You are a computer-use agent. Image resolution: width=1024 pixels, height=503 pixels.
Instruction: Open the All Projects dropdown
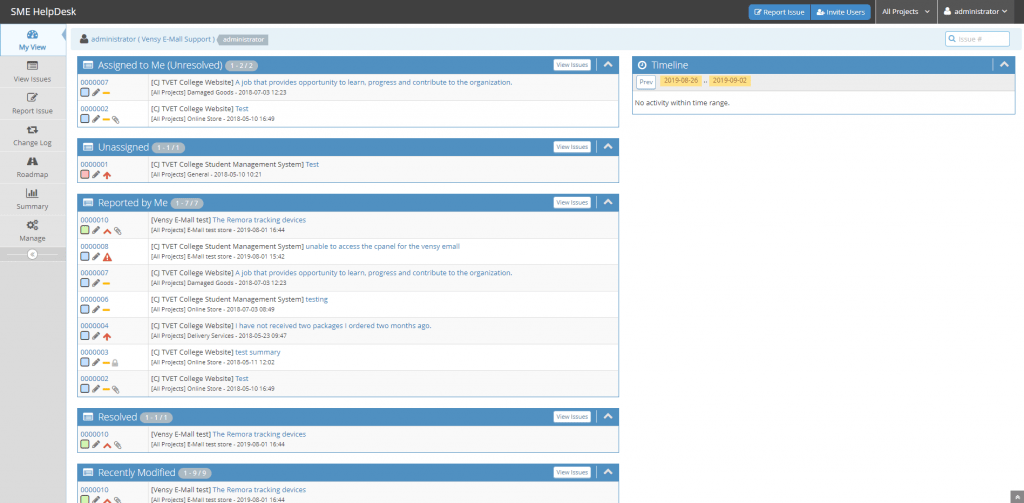tap(906, 12)
